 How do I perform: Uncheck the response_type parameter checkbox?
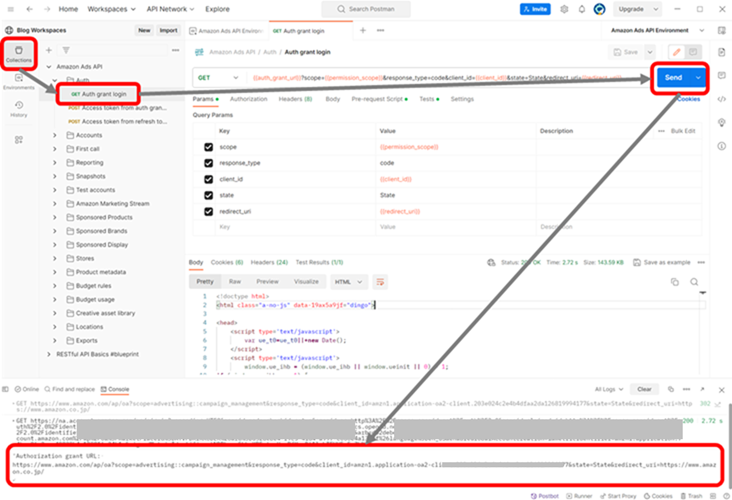[x=208, y=163]
